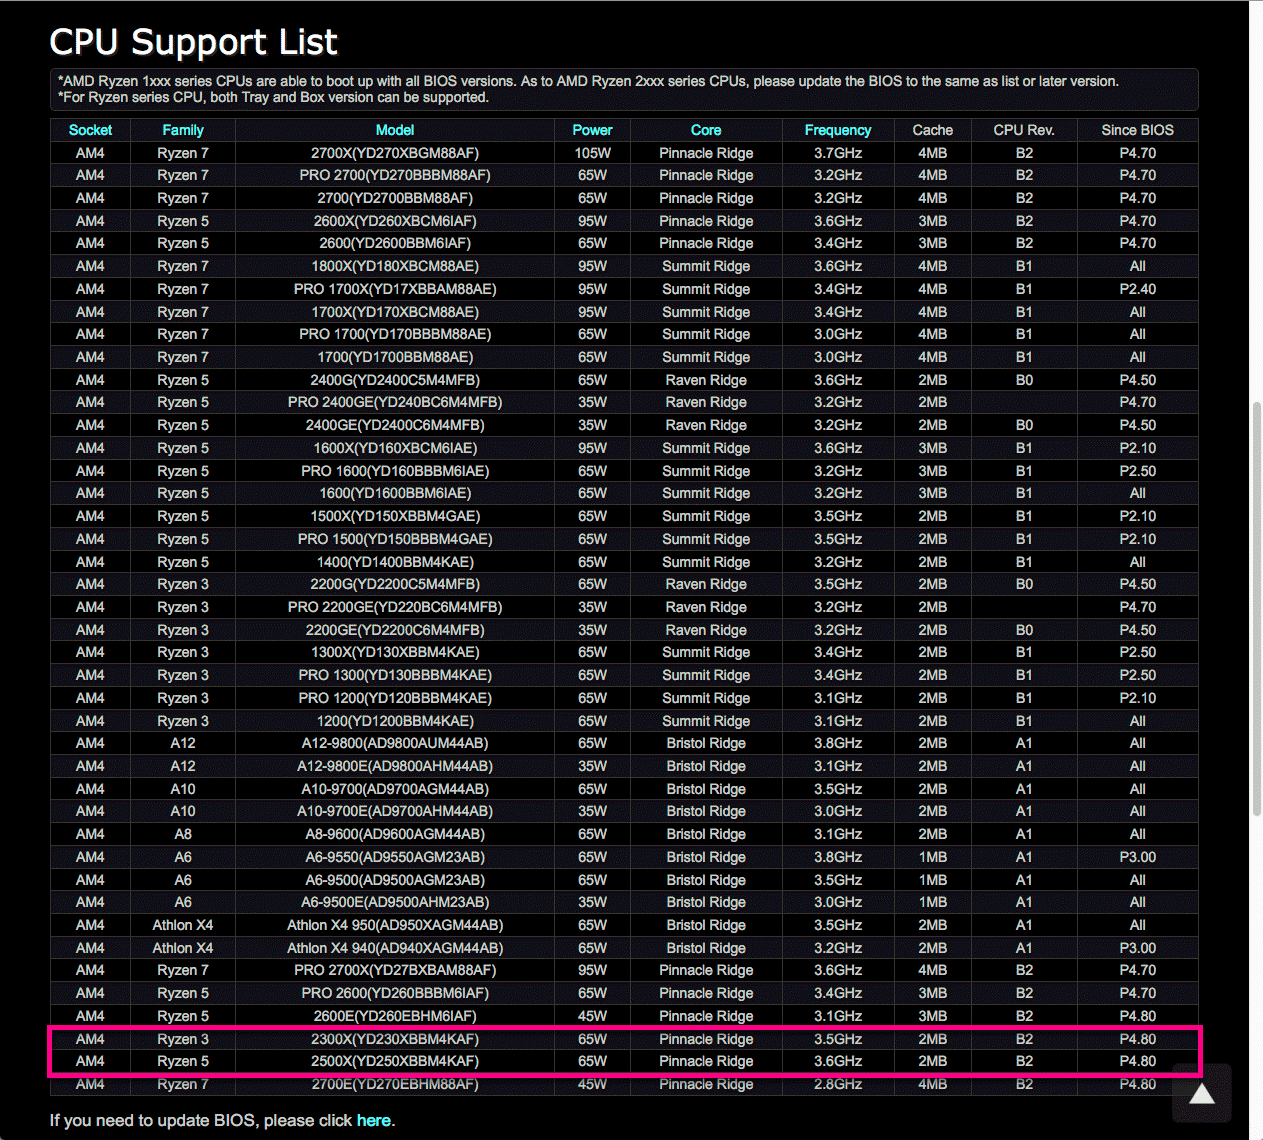The width and height of the screenshot is (1263, 1140).
Task: Select model cell PRO 2600(YD260BBBM6IAF)
Action: click(395, 993)
